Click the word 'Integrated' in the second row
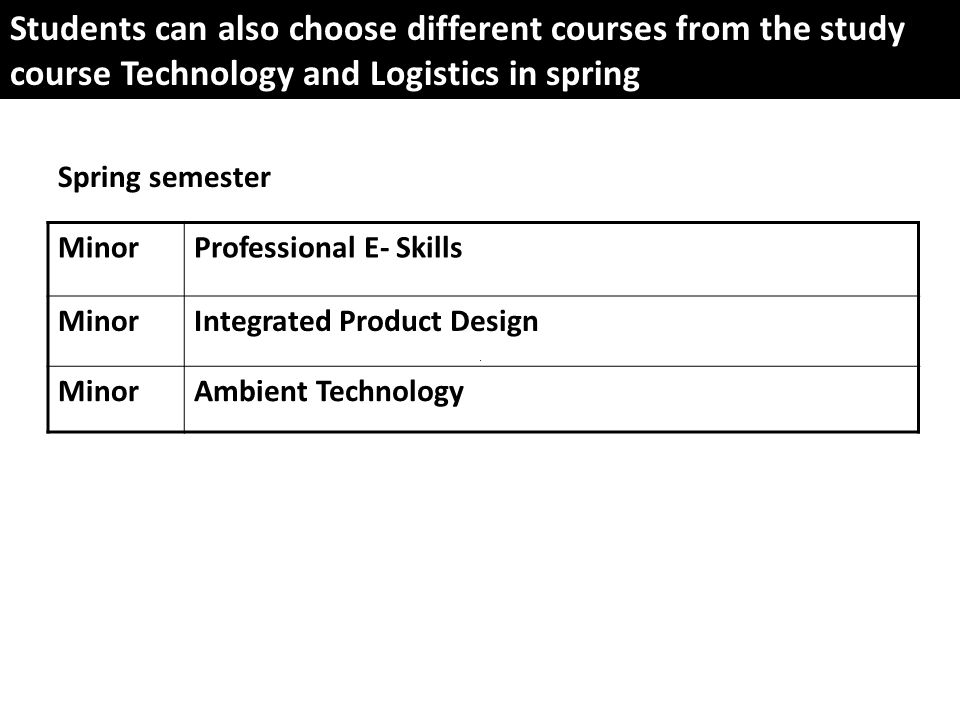This screenshot has width=960, height=720. coord(262,322)
